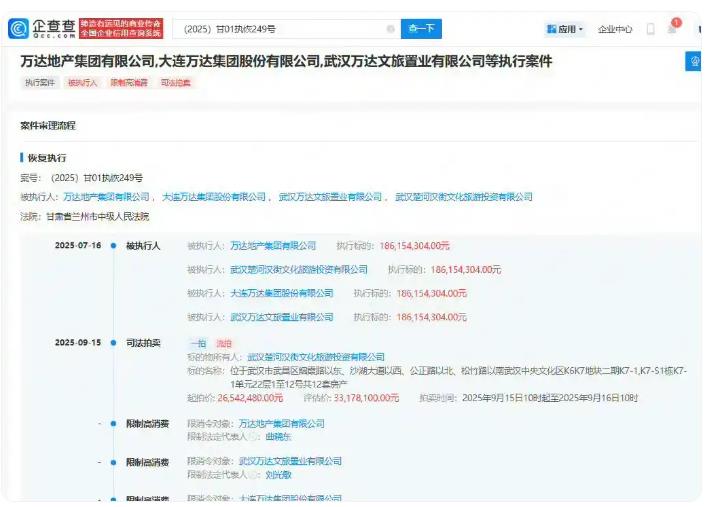Open the 应用 dropdown menu

click(x=566, y=30)
